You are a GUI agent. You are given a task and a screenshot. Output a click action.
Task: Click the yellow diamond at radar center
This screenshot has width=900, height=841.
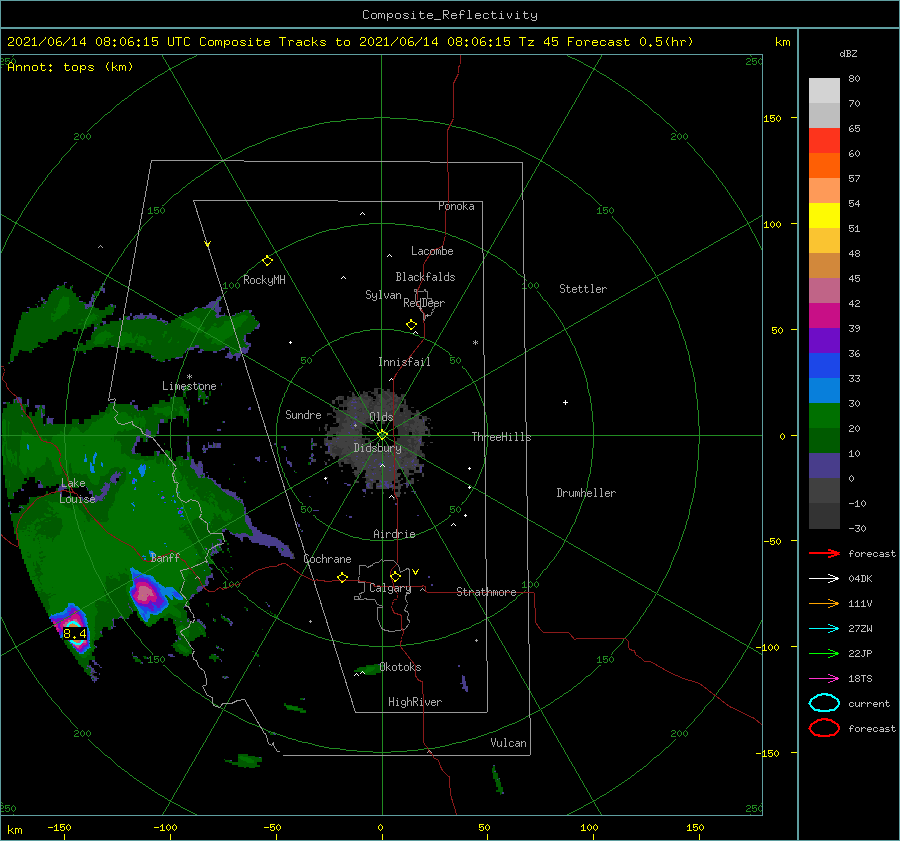382,435
